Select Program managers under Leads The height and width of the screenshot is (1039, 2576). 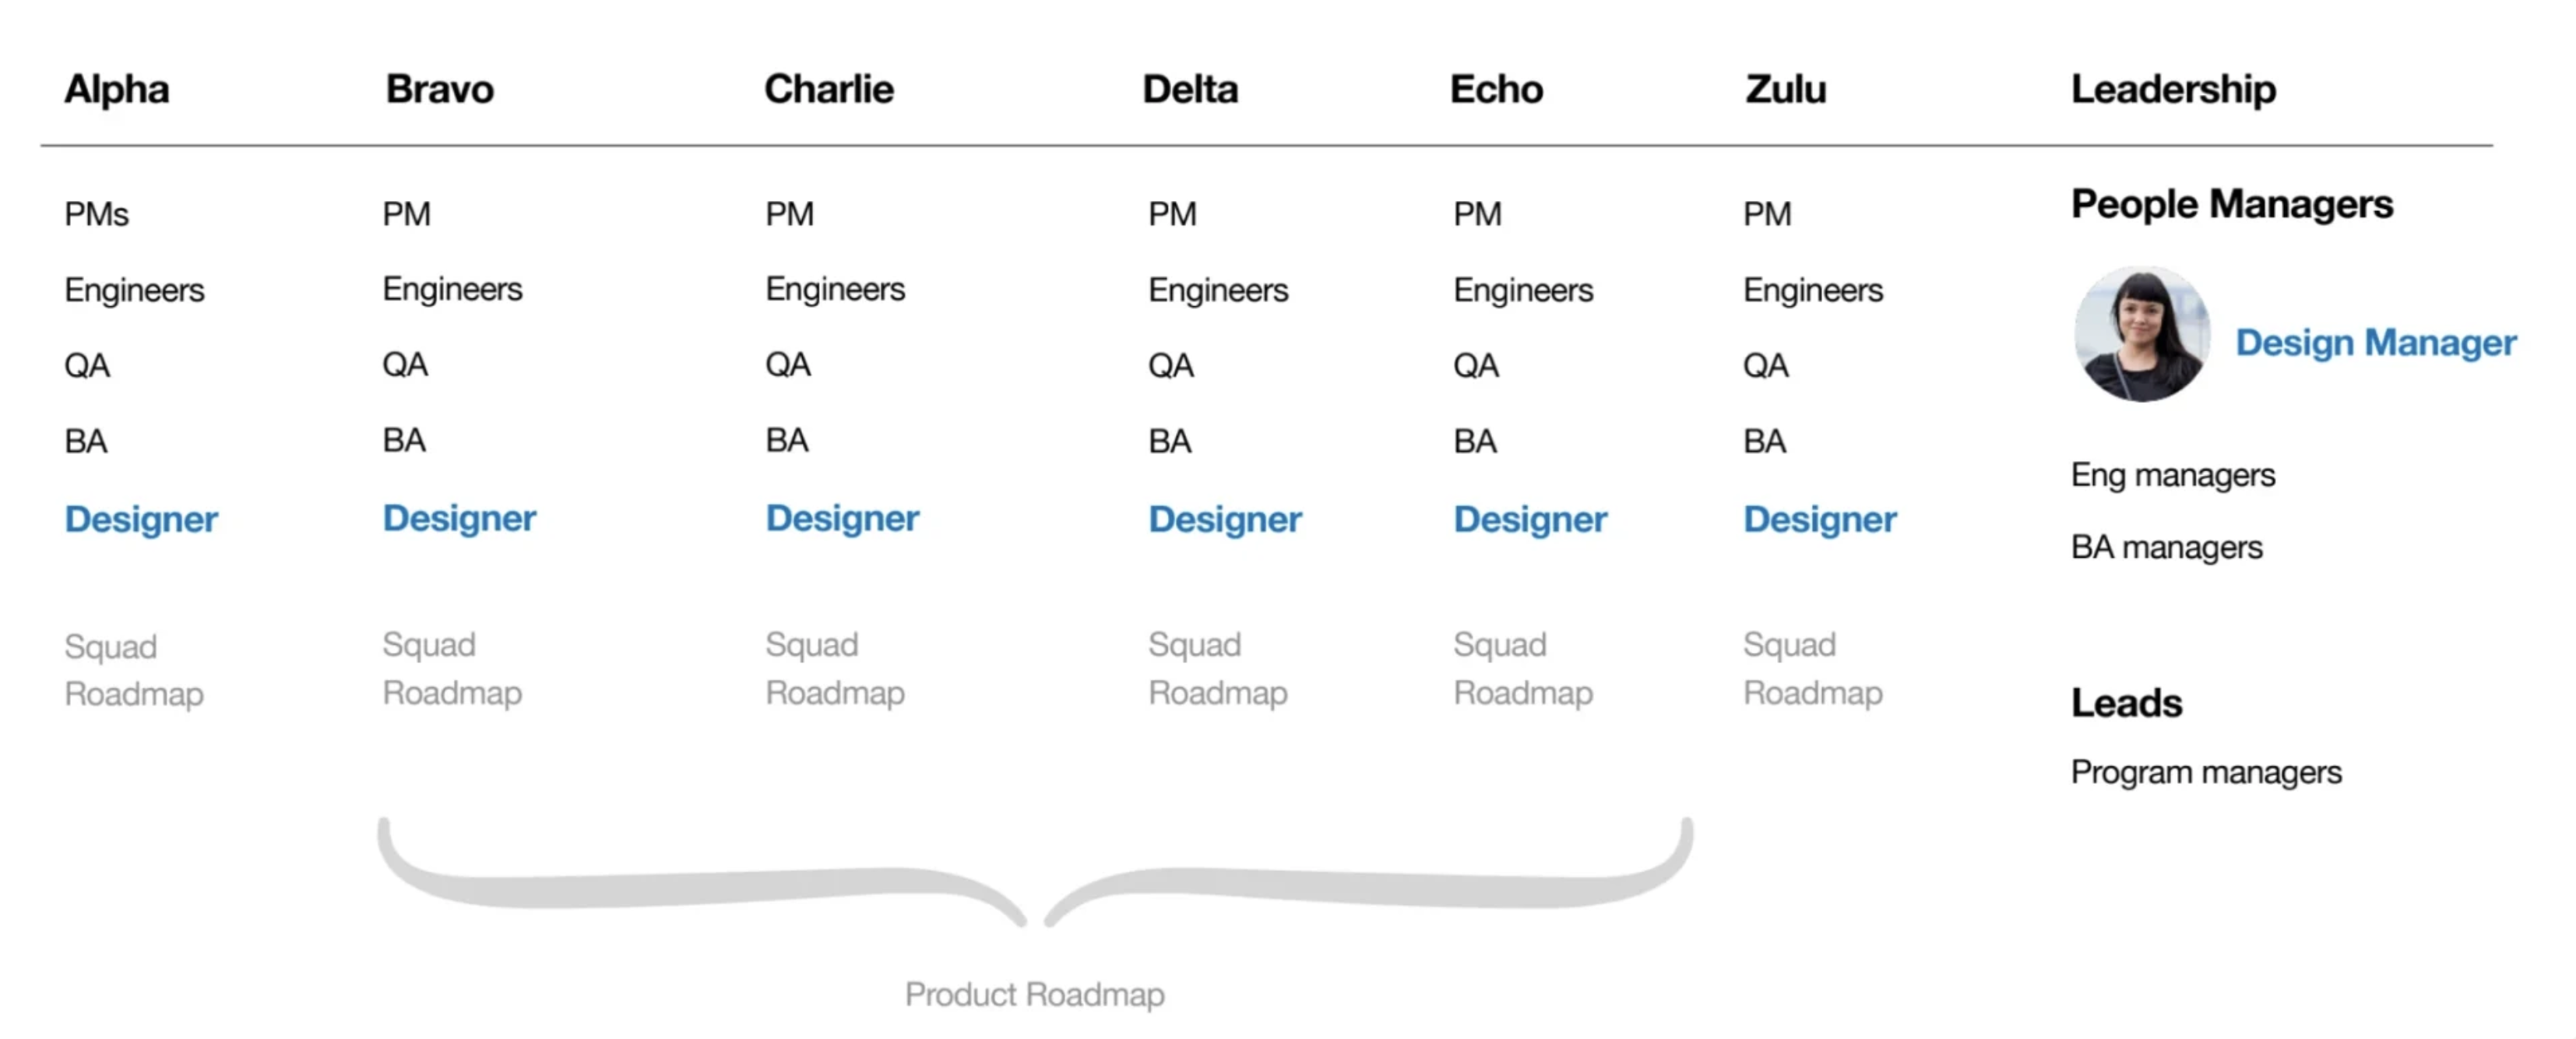2206,772
